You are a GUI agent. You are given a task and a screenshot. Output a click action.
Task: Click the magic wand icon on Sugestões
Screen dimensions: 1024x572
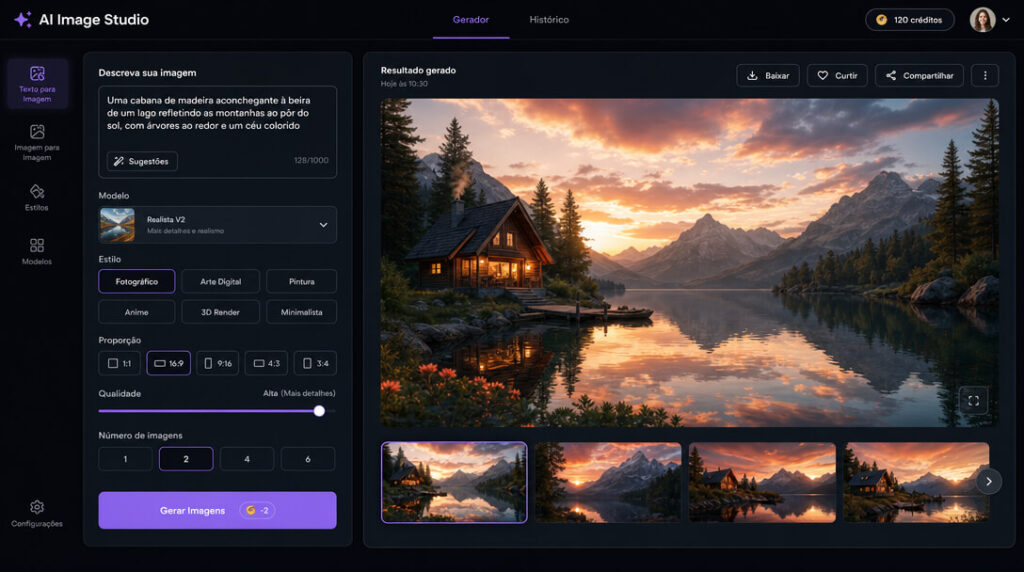coord(118,161)
